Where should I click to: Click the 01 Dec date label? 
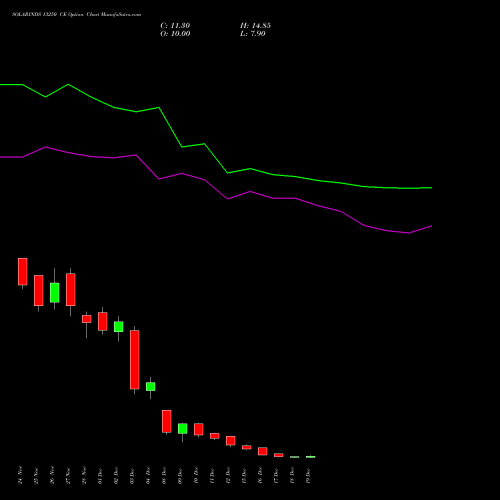pos(100,475)
